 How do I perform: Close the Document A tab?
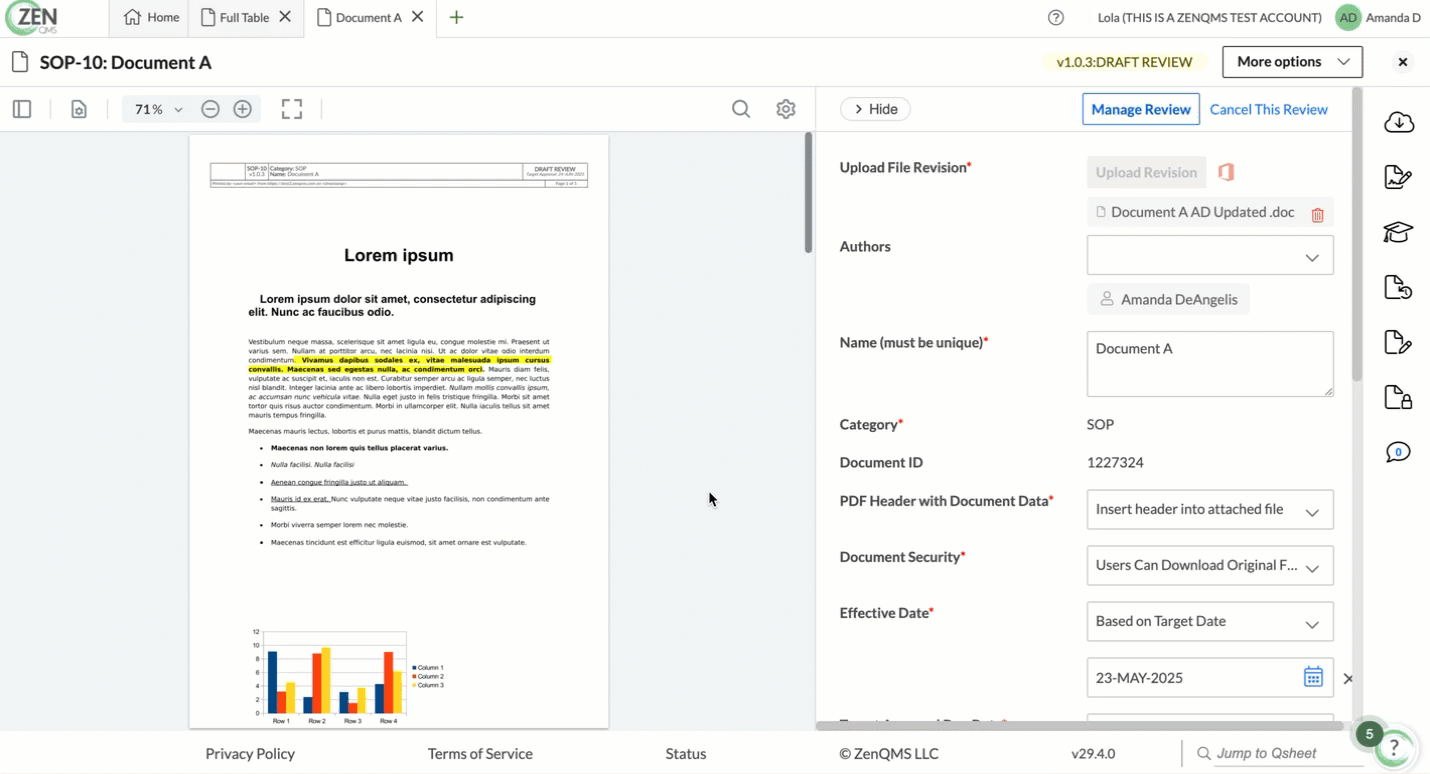coord(418,17)
